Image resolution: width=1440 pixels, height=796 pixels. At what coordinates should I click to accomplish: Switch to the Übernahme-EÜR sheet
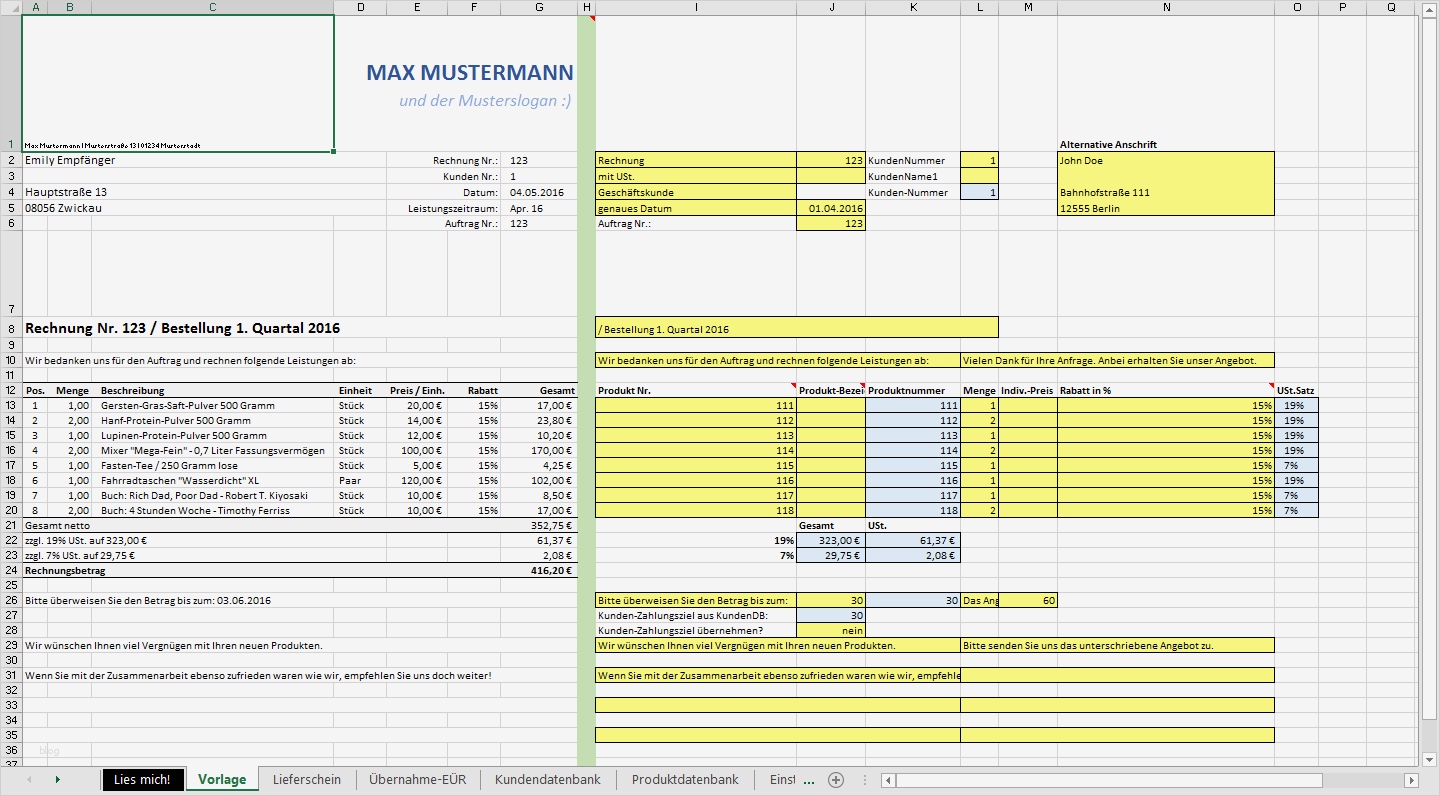pos(419,779)
